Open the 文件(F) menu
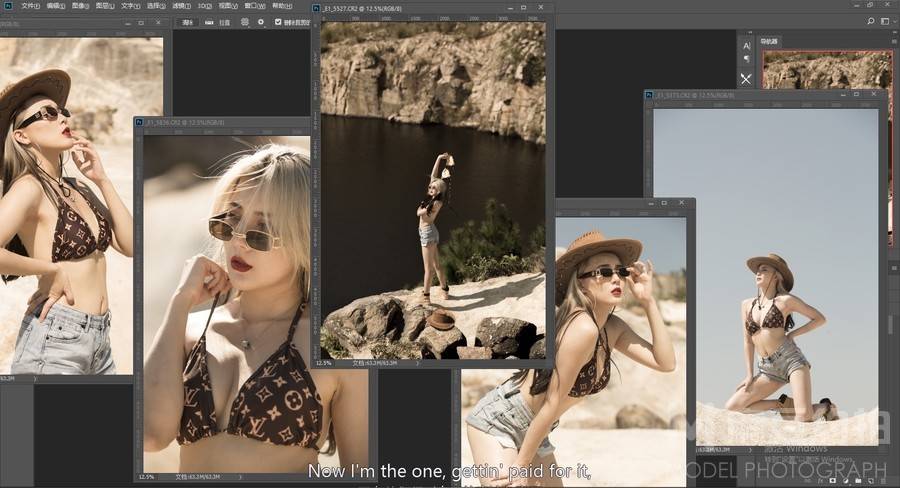The width and height of the screenshot is (900, 488). click(x=30, y=6)
